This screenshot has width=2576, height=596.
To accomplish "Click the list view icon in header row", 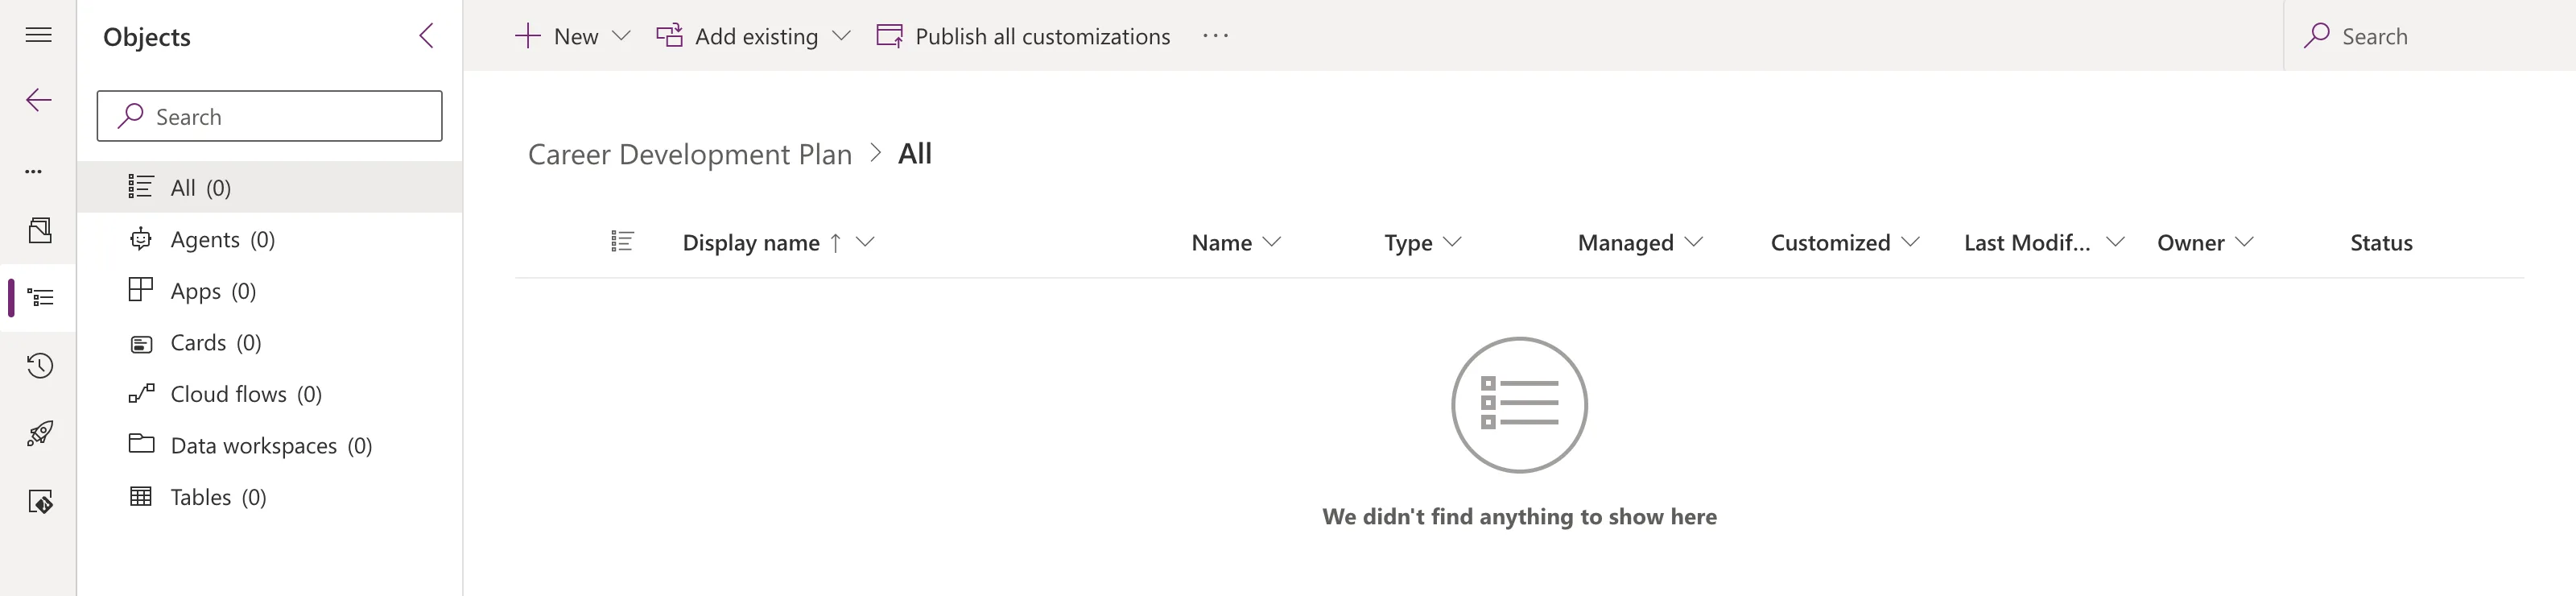I will [x=622, y=242].
